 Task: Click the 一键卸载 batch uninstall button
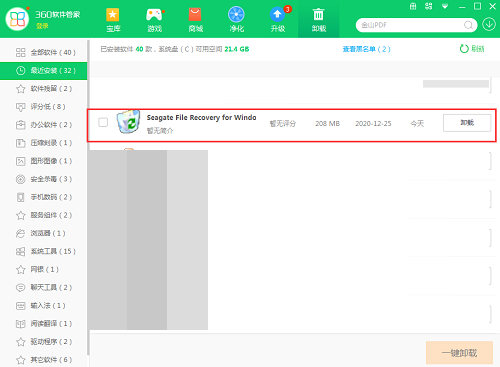tap(459, 353)
